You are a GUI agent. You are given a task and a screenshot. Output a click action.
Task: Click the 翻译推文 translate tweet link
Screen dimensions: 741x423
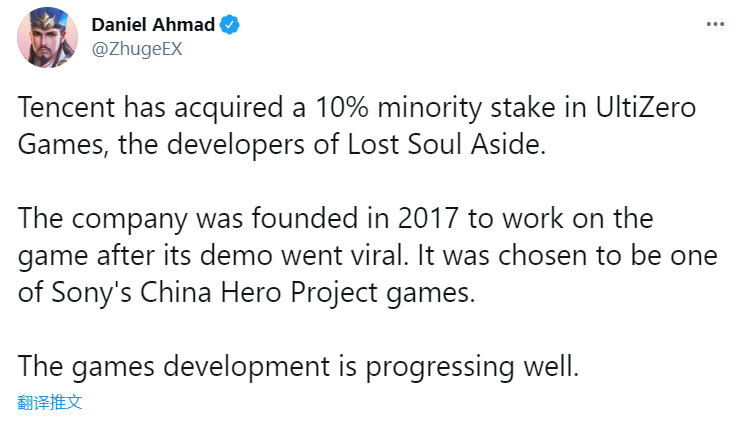pos(50,403)
